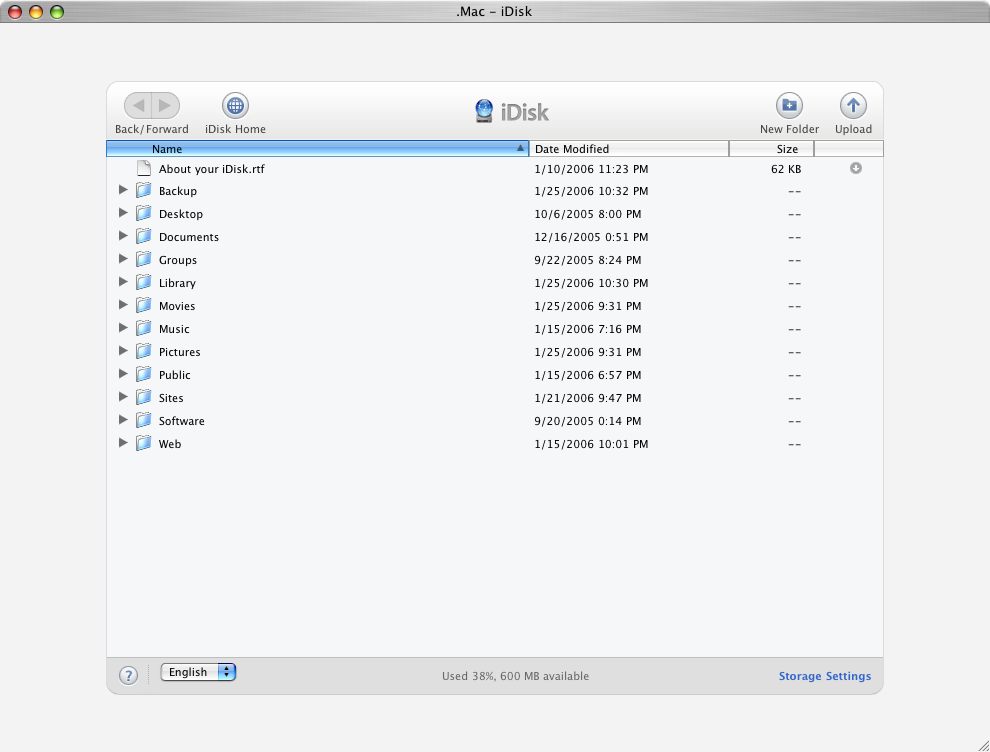
Task: Open the English language dropdown
Action: coord(198,672)
